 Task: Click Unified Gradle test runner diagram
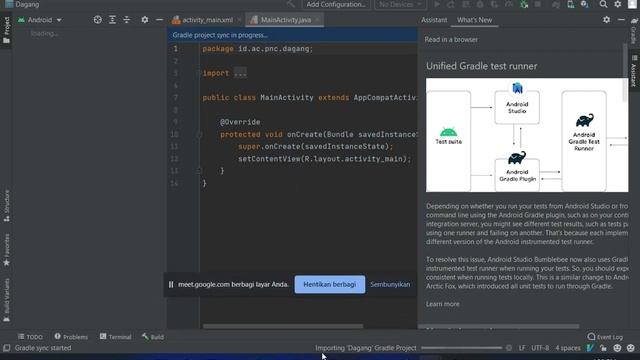[x=527, y=135]
